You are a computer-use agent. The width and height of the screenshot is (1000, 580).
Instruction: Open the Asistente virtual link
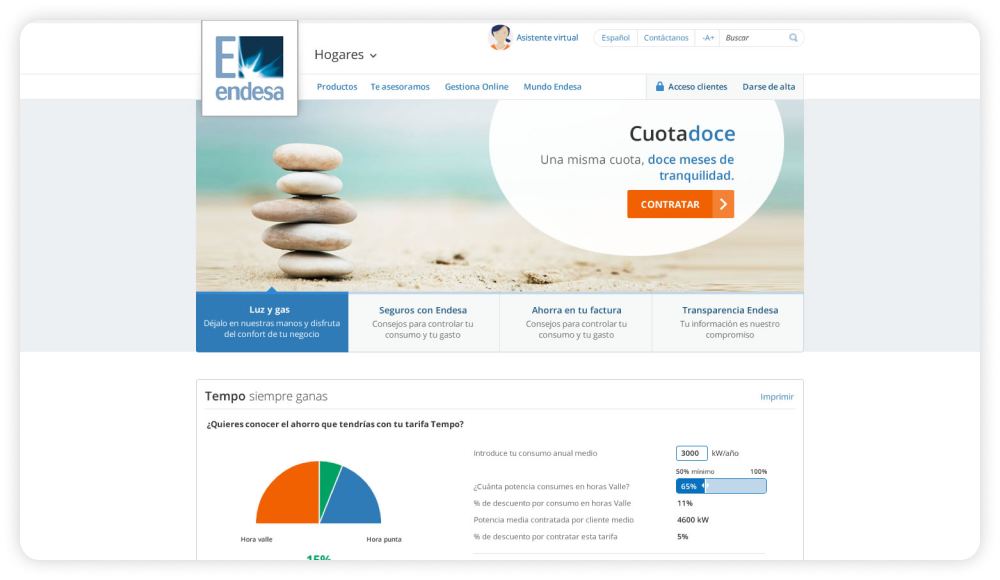547,38
